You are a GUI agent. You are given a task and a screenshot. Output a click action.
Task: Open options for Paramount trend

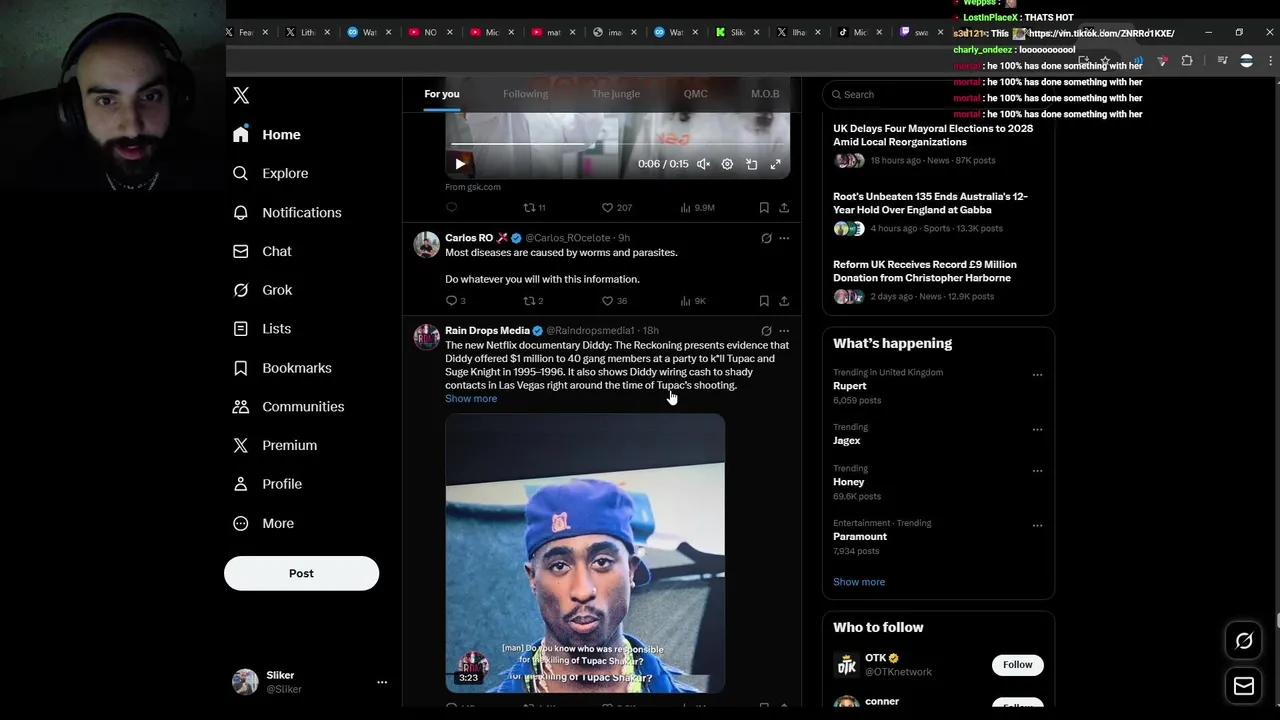click(1037, 526)
